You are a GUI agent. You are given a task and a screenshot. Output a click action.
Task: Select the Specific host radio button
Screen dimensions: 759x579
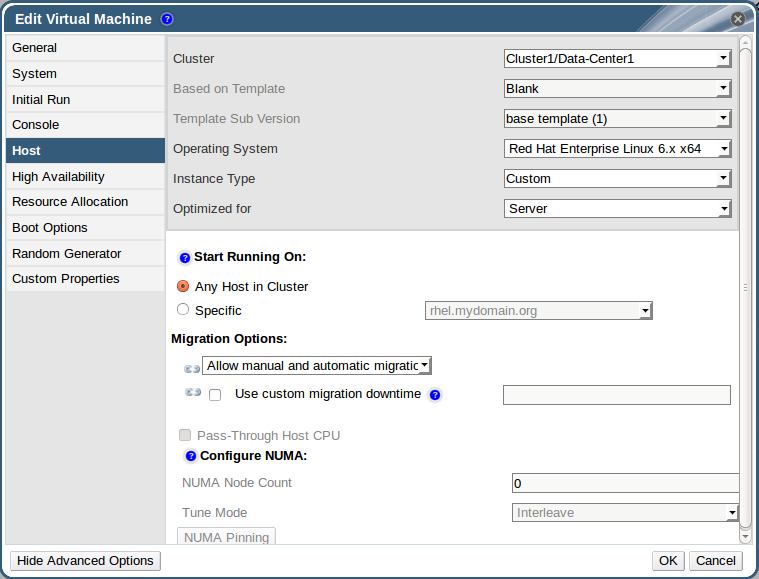pyautogui.click(x=183, y=310)
